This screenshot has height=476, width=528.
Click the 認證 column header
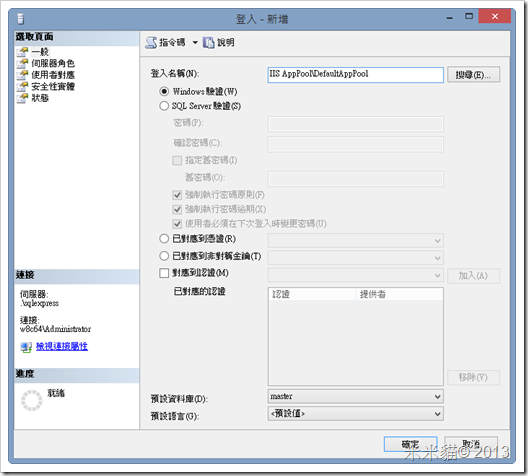click(x=312, y=294)
